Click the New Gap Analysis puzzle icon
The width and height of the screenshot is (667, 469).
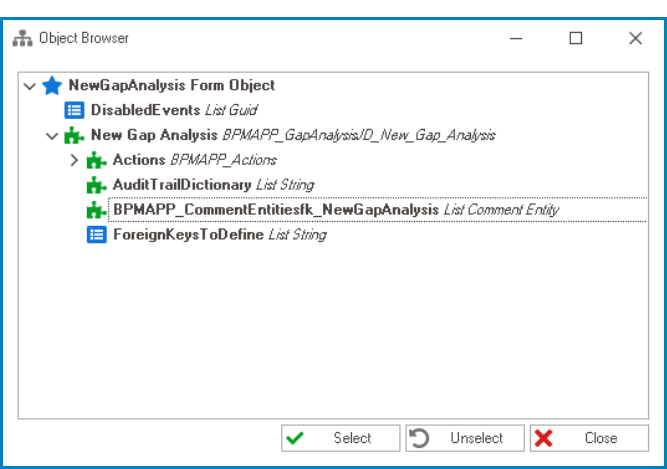click(74, 136)
